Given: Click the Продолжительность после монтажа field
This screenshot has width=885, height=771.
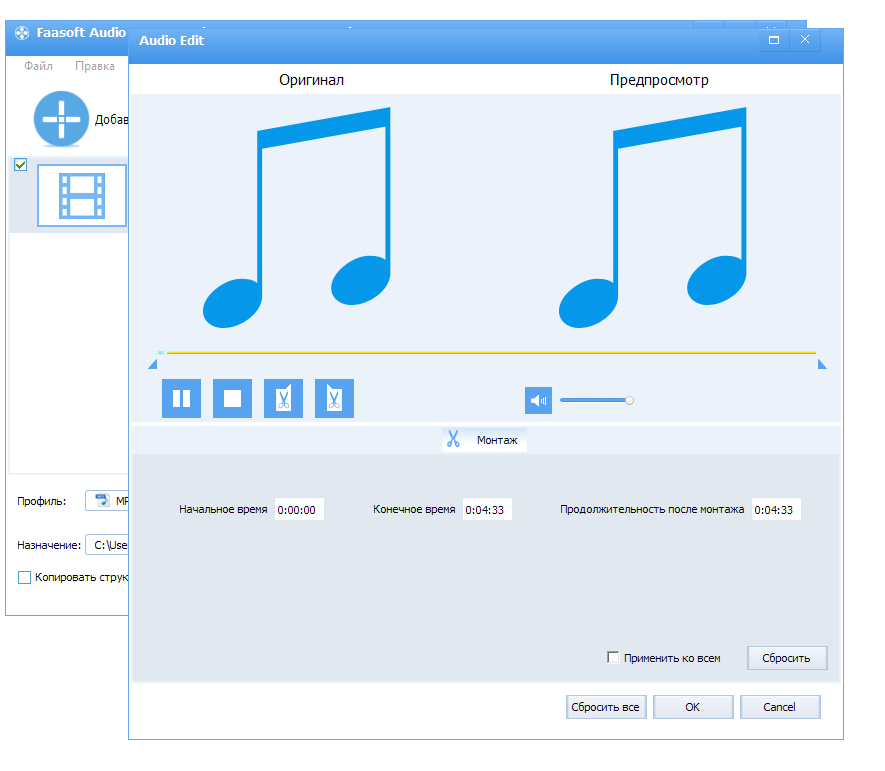Looking at the screenshot, I should point(776,510).
